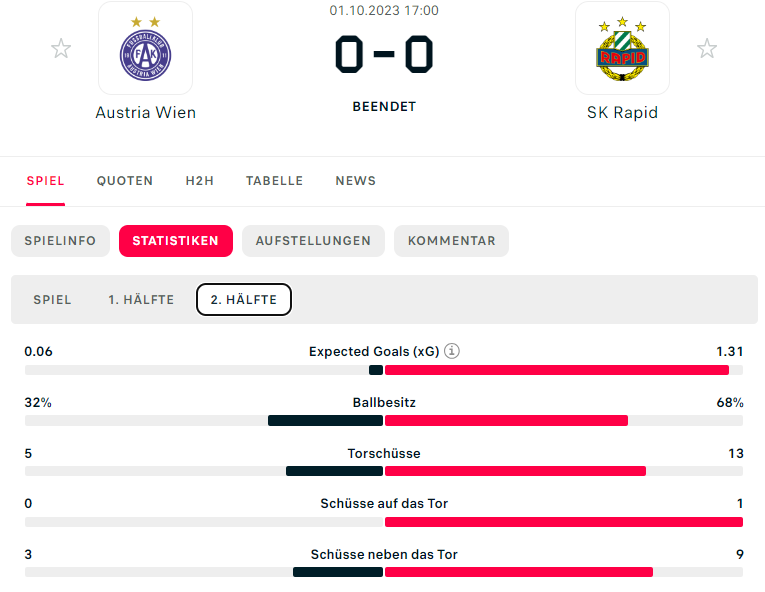
Task: Select the 2. Hälfte statistics filter
Action: [244, 300]
